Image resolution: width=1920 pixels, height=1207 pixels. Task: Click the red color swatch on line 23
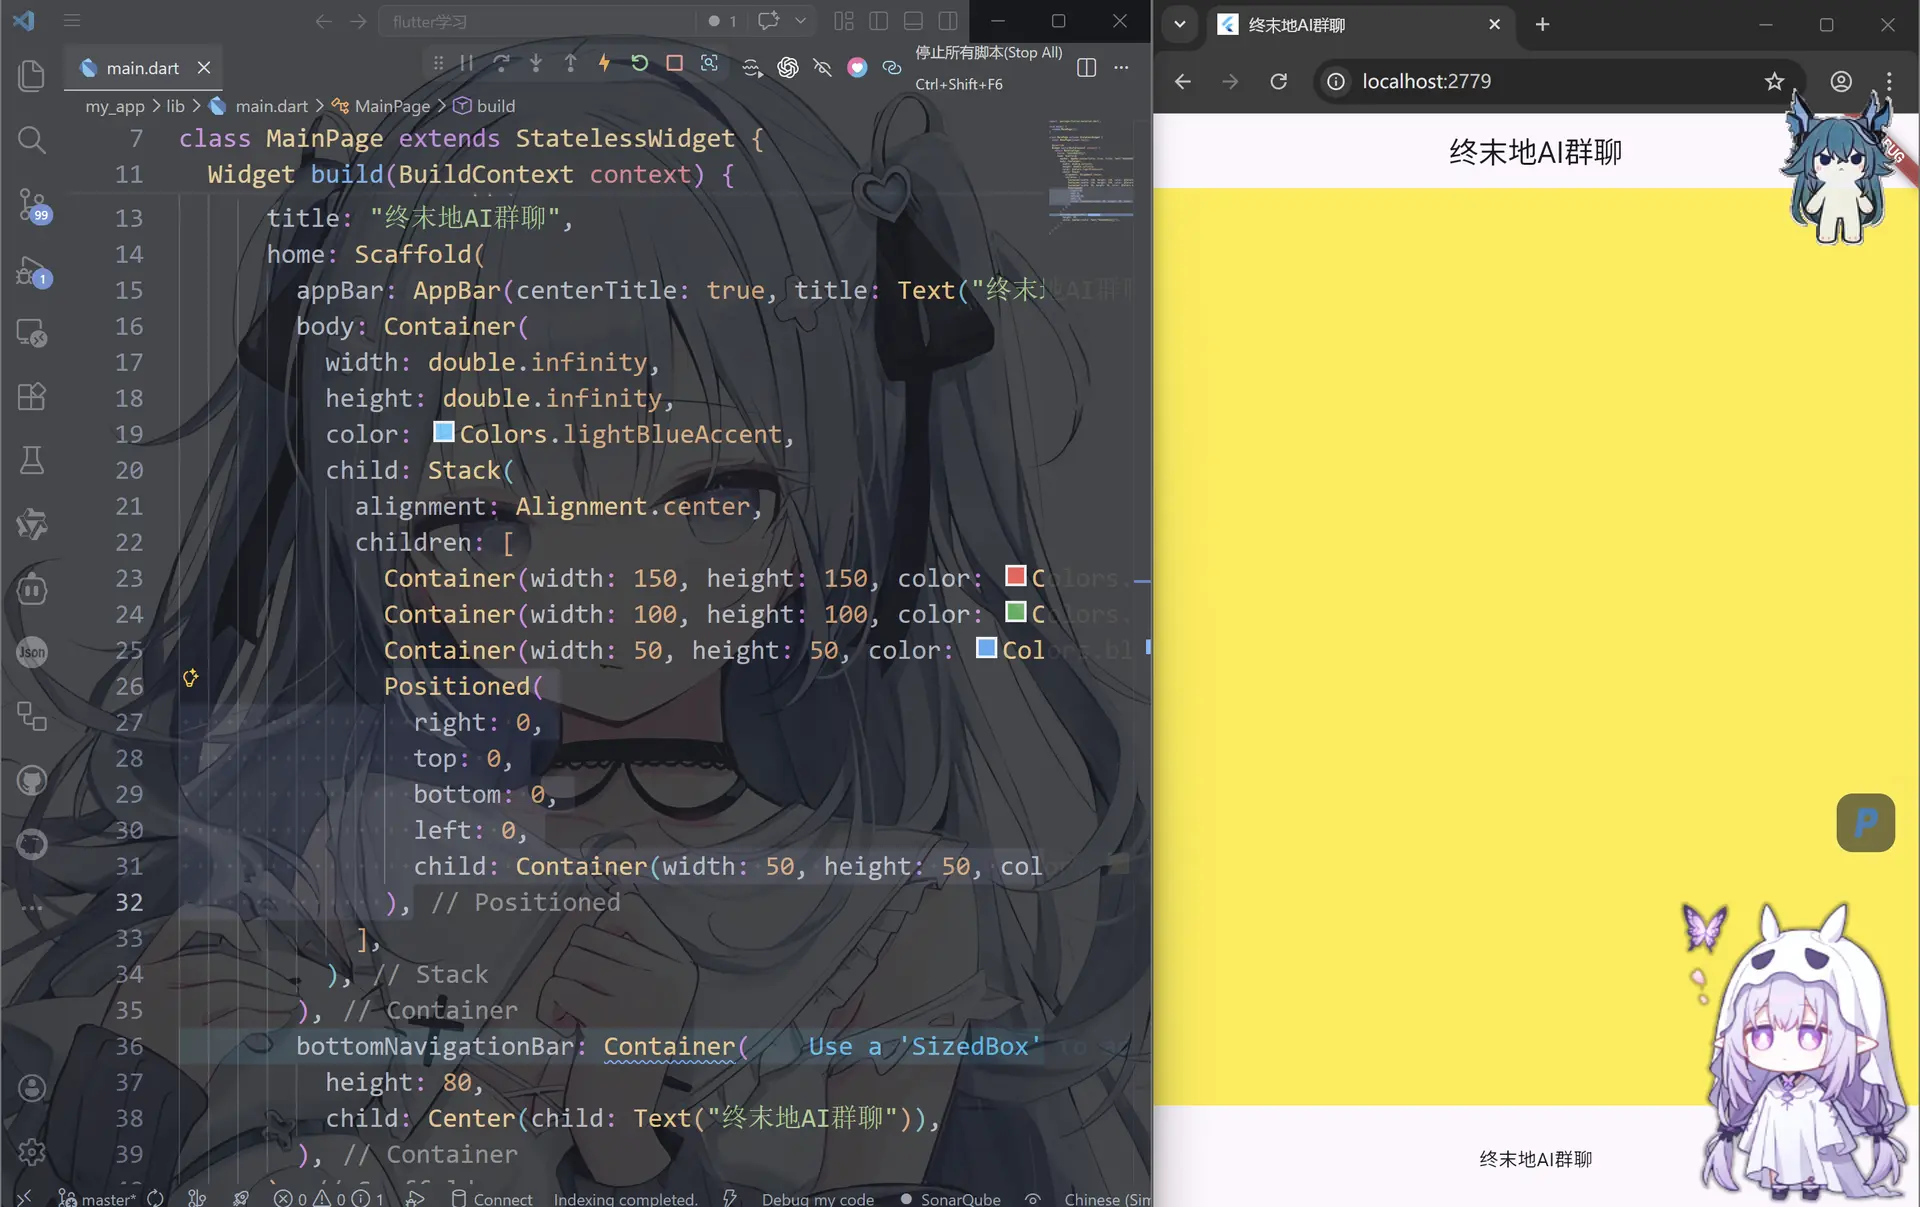1016,576
